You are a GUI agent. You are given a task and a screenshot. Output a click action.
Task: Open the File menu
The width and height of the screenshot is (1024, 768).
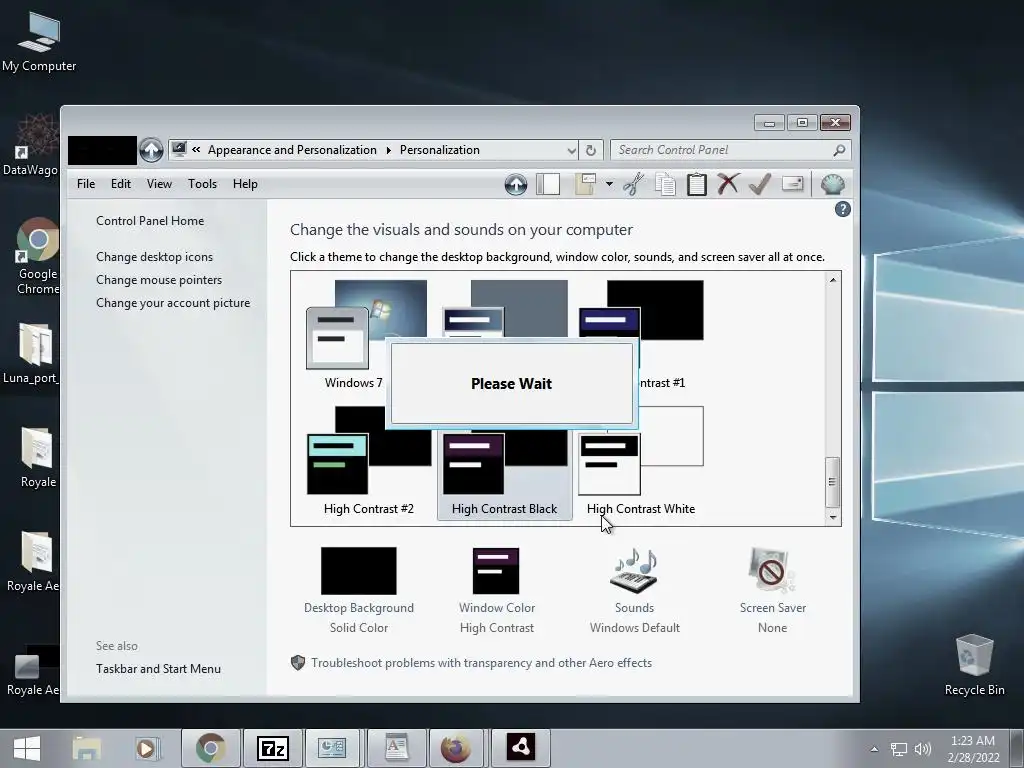[x=86, y=184]
